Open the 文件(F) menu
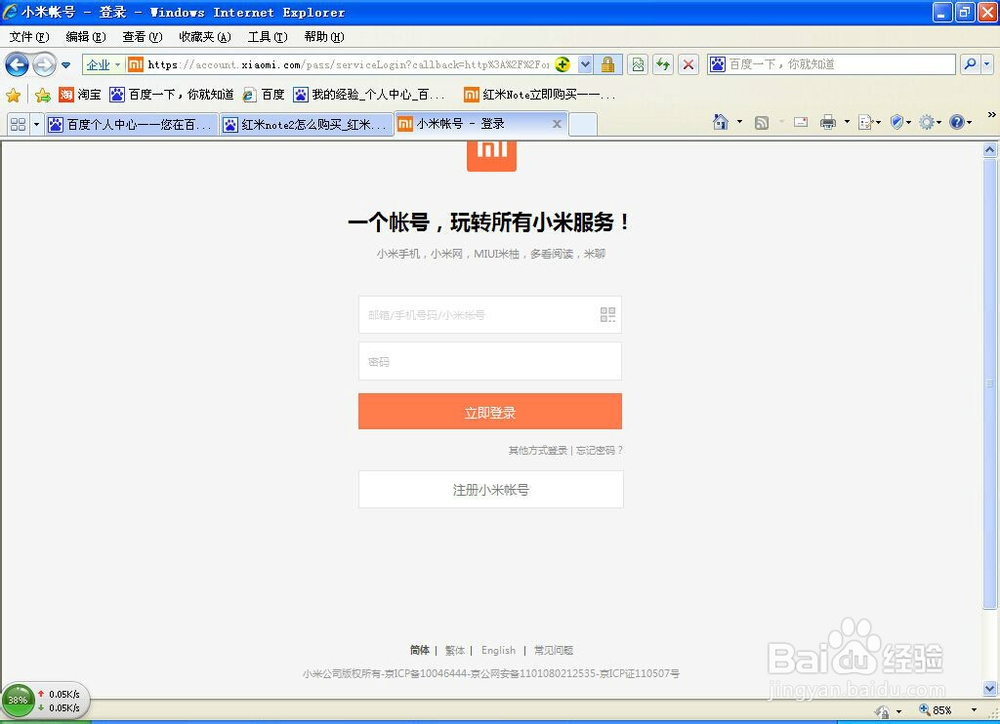Viewport: 1000px width, 724px height. (29, 37)
